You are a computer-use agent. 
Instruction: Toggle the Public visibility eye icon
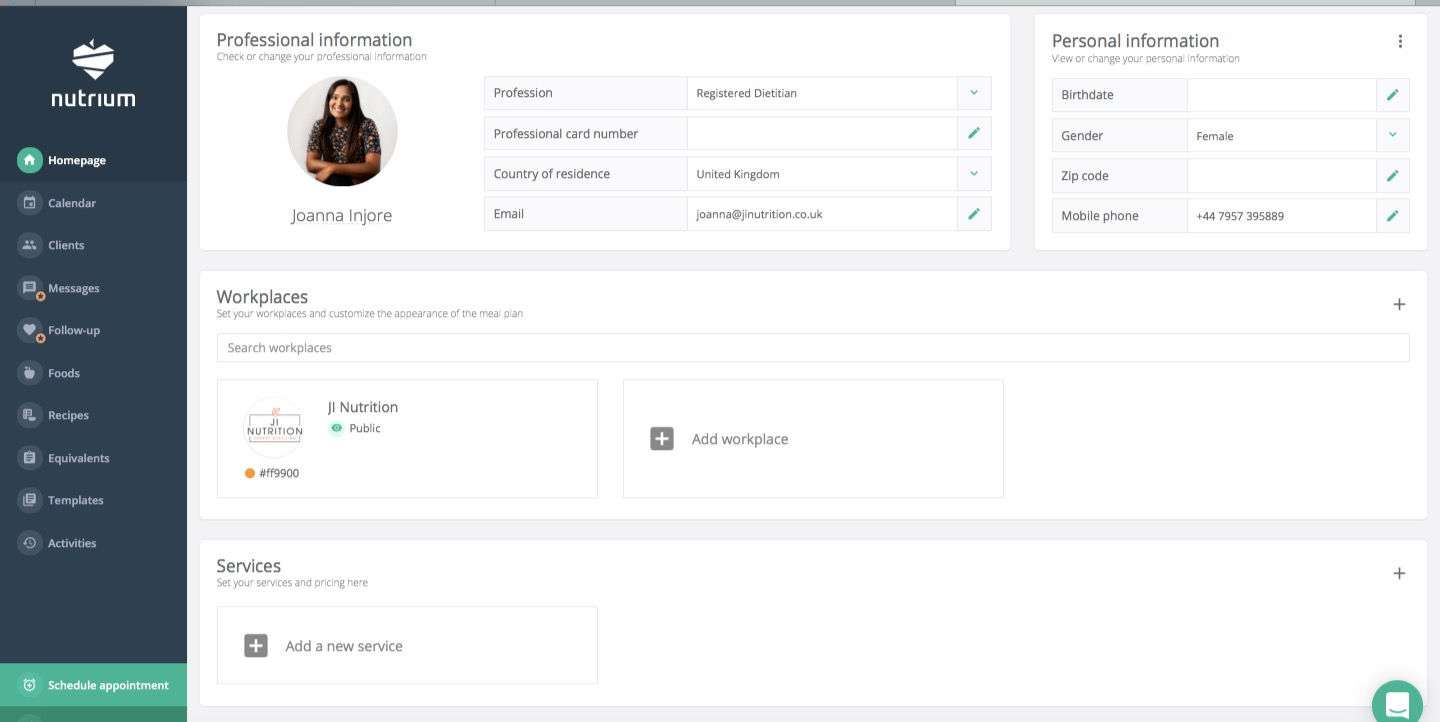click(336, 428)
